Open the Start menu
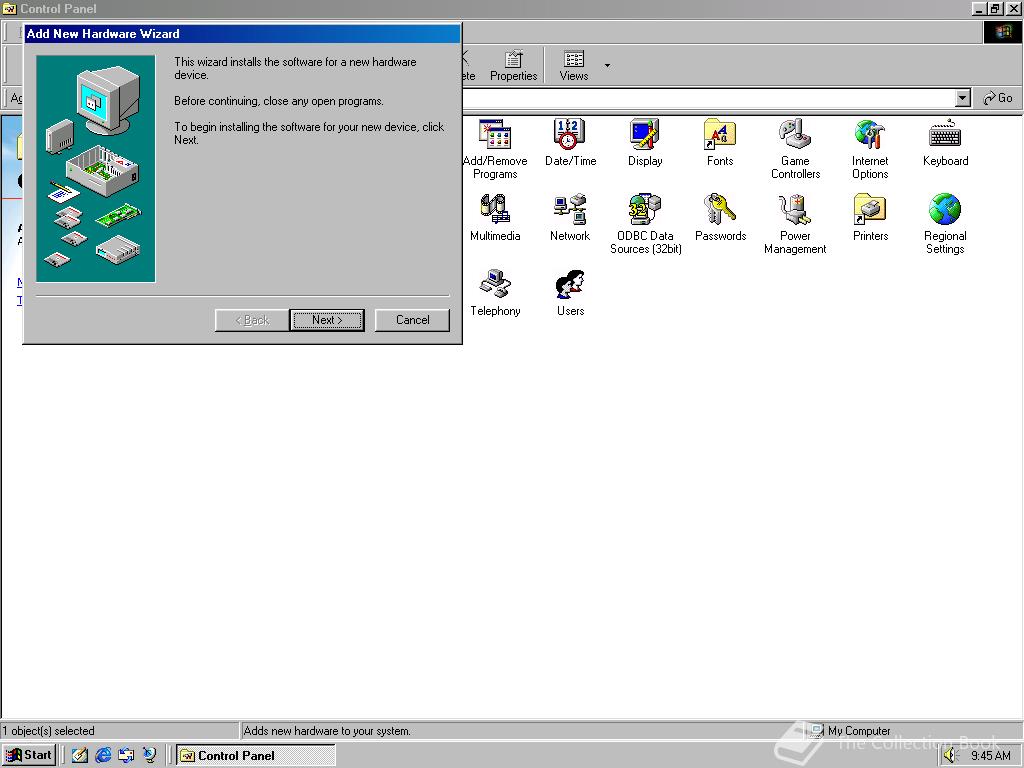The image size is (1024, 768). click(29, 755)
